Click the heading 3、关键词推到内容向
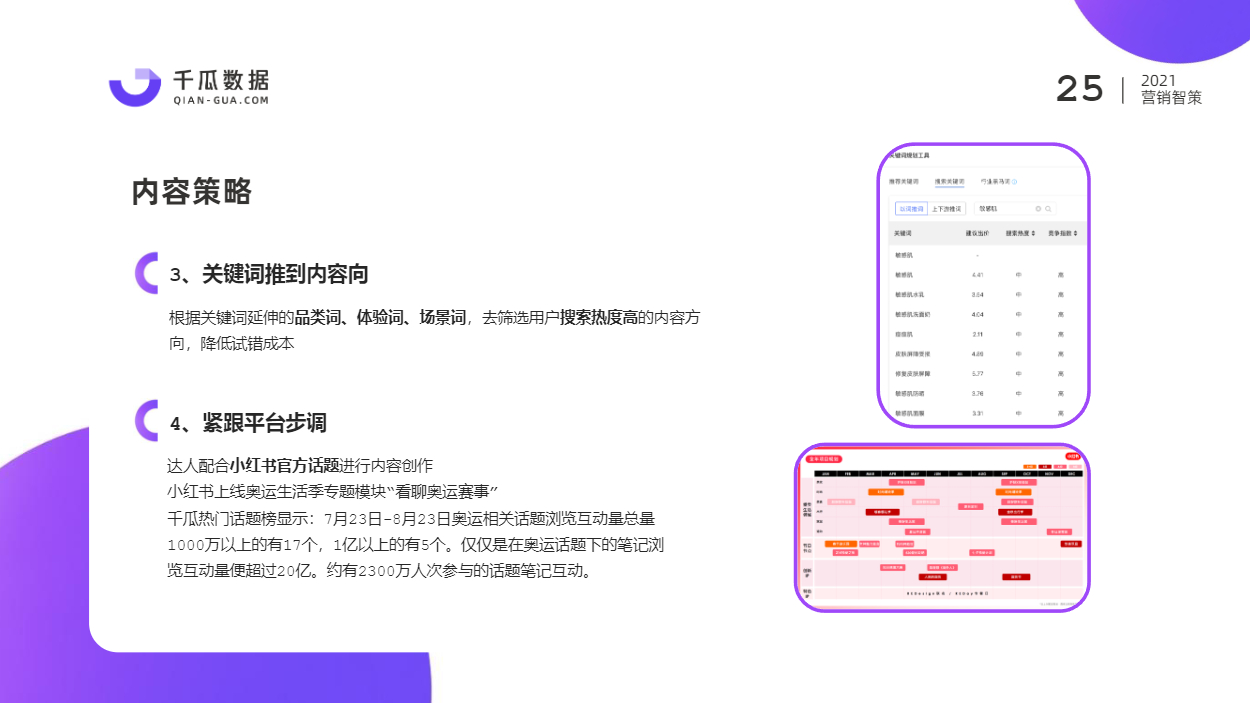The height and width of the screenshot is (703, 1250). [x=269, y=274]
